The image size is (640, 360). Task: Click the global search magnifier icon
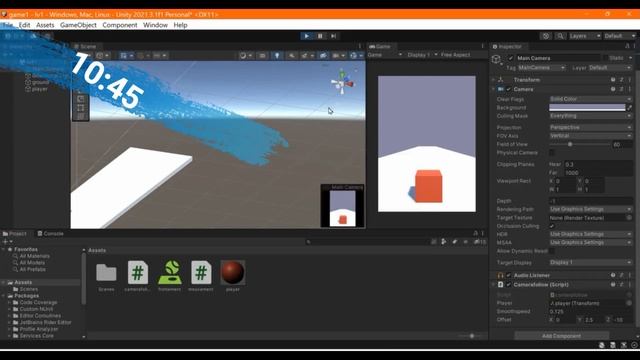560,36
